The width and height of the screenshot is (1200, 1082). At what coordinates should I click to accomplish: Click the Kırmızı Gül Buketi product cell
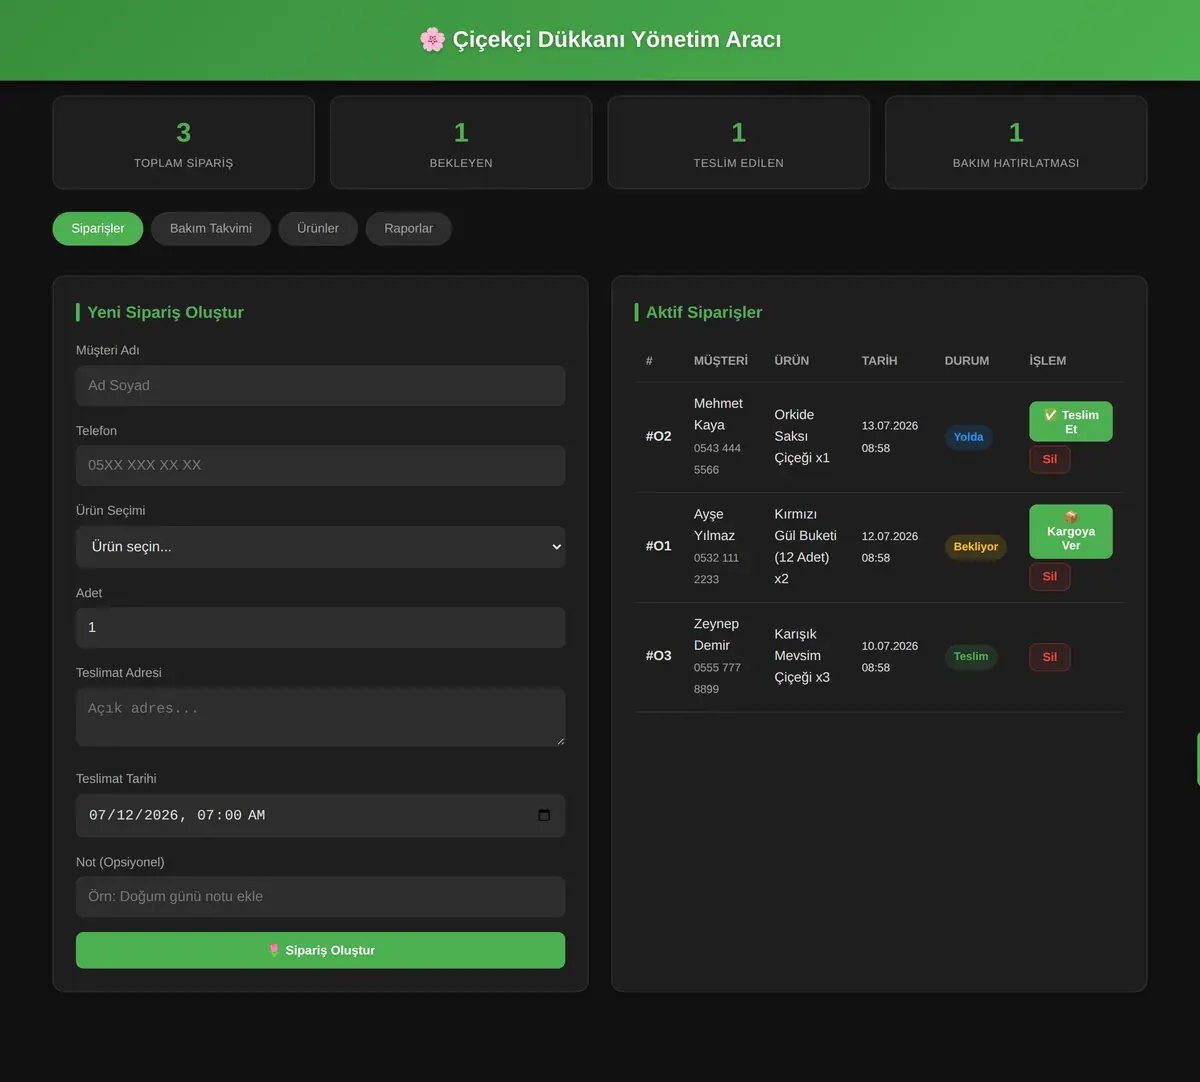click(806, 546)
